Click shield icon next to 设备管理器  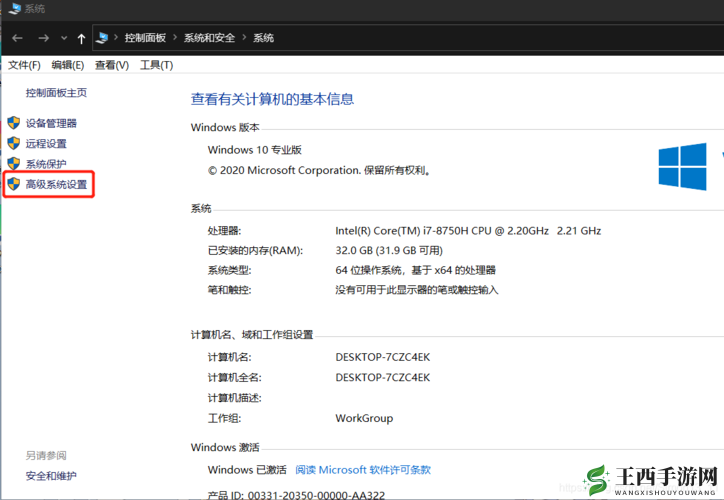(14, 123)
